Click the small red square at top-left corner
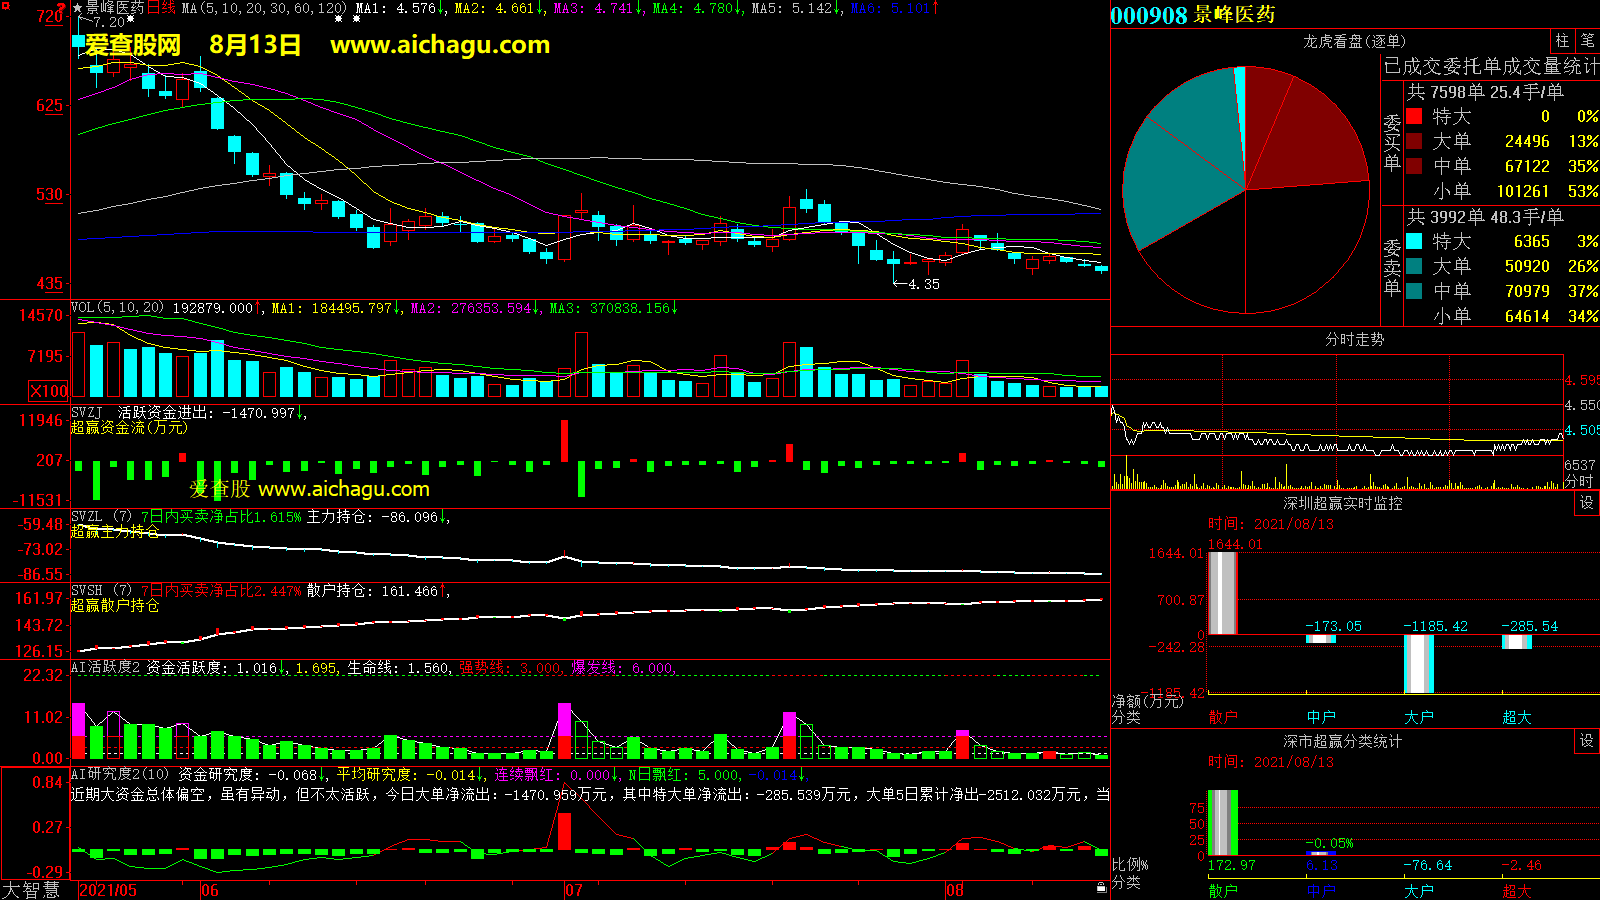The image size is (1600, 900). pyautogui.click(x=6, y=6)
